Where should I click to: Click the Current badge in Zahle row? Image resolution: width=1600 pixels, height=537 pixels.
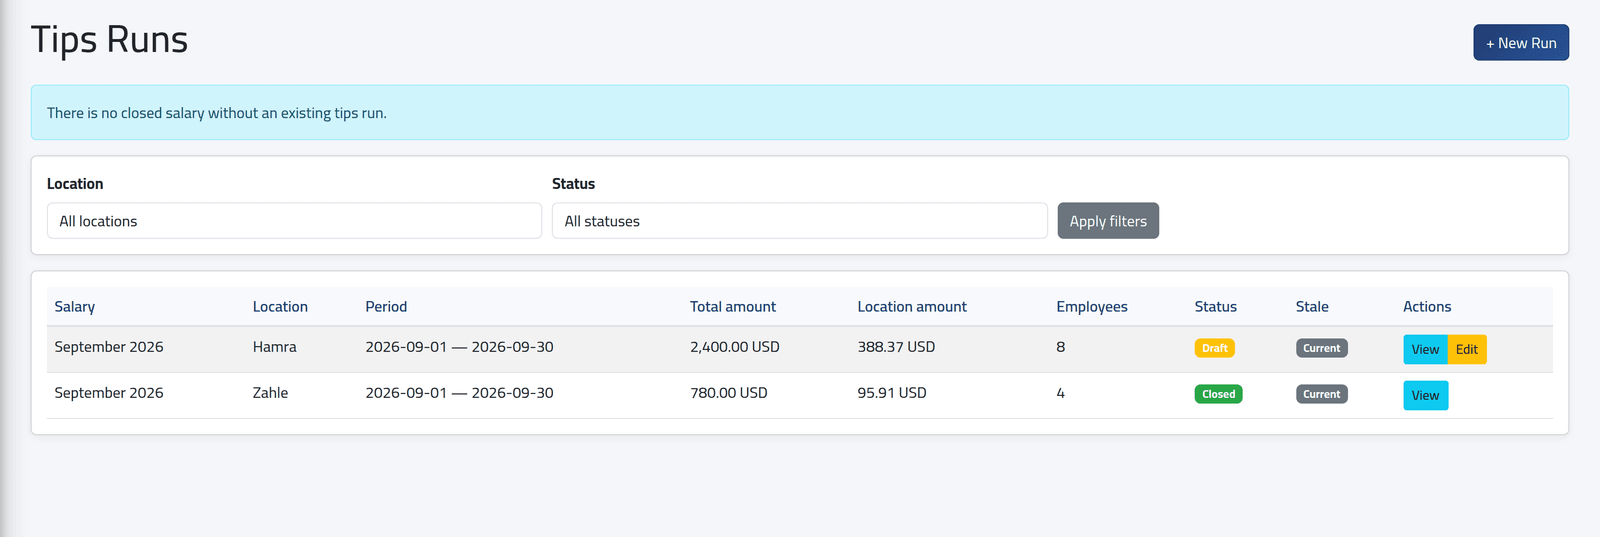(x=1321, y=394)
